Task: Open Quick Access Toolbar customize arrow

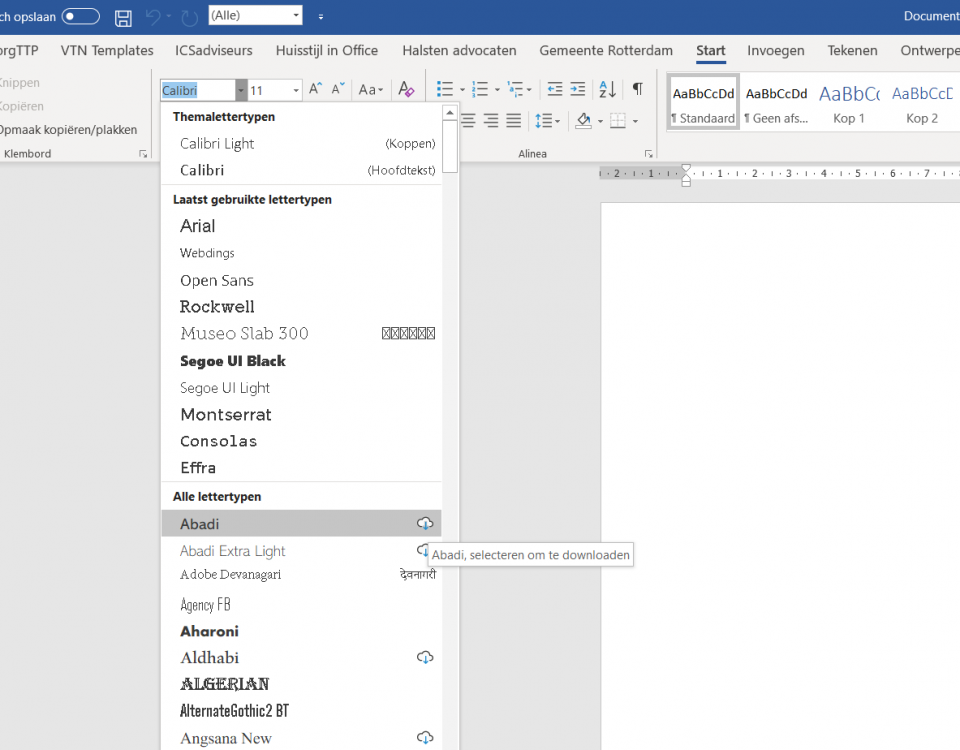Action: click(x=321, y=17)
